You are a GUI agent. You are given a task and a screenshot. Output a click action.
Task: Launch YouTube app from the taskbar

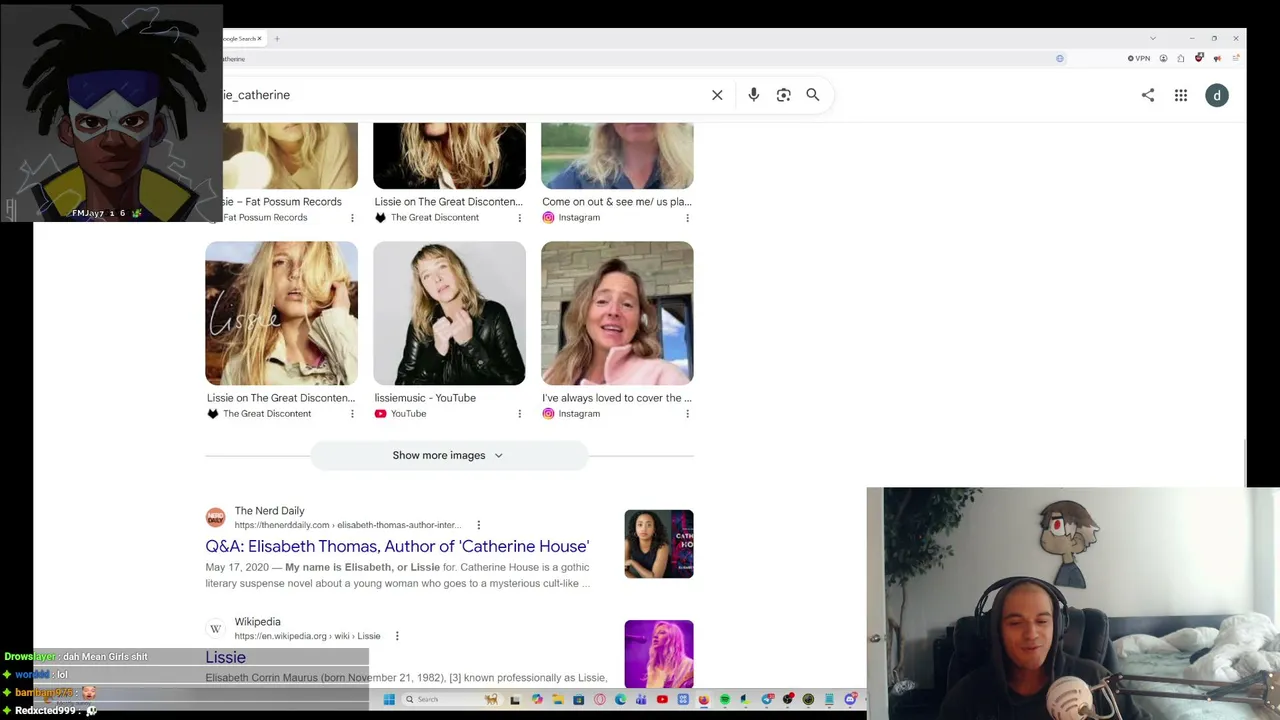tap(662, 700)
